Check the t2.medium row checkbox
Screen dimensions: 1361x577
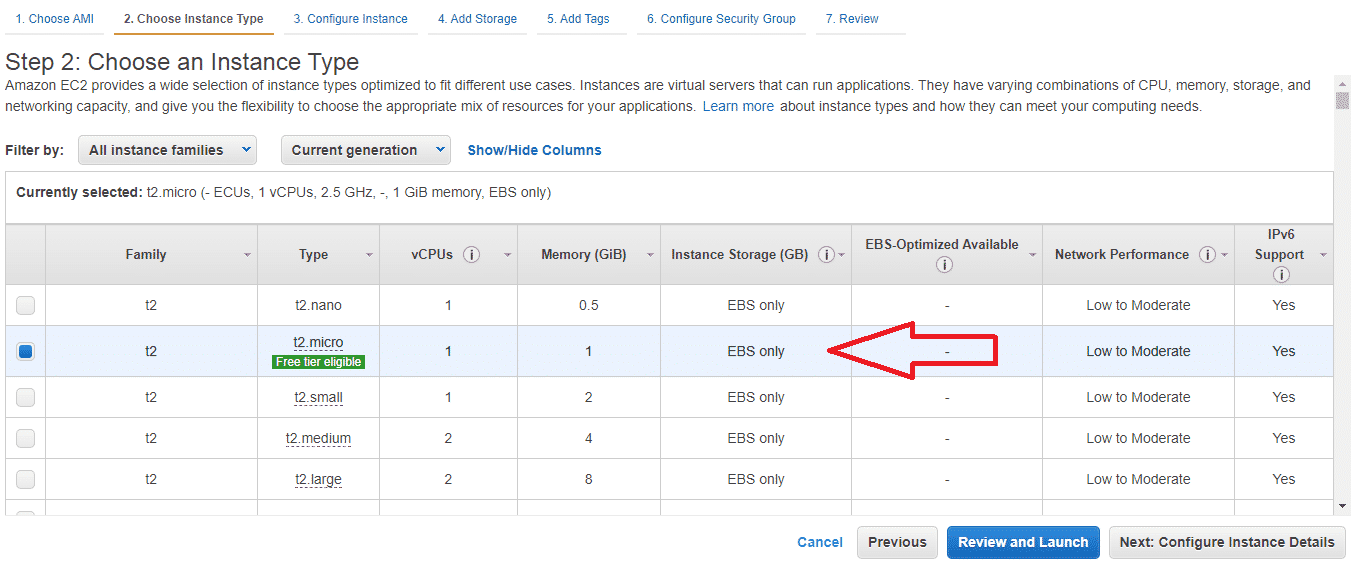25,438
